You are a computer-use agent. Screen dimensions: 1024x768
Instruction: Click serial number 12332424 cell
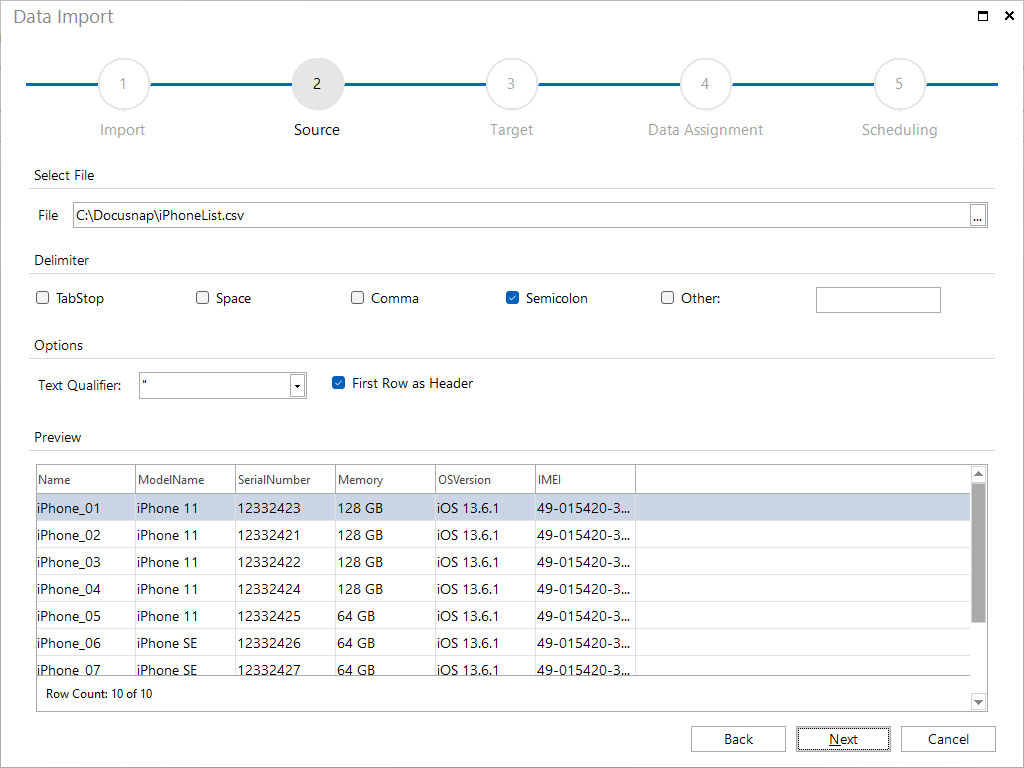285,589
